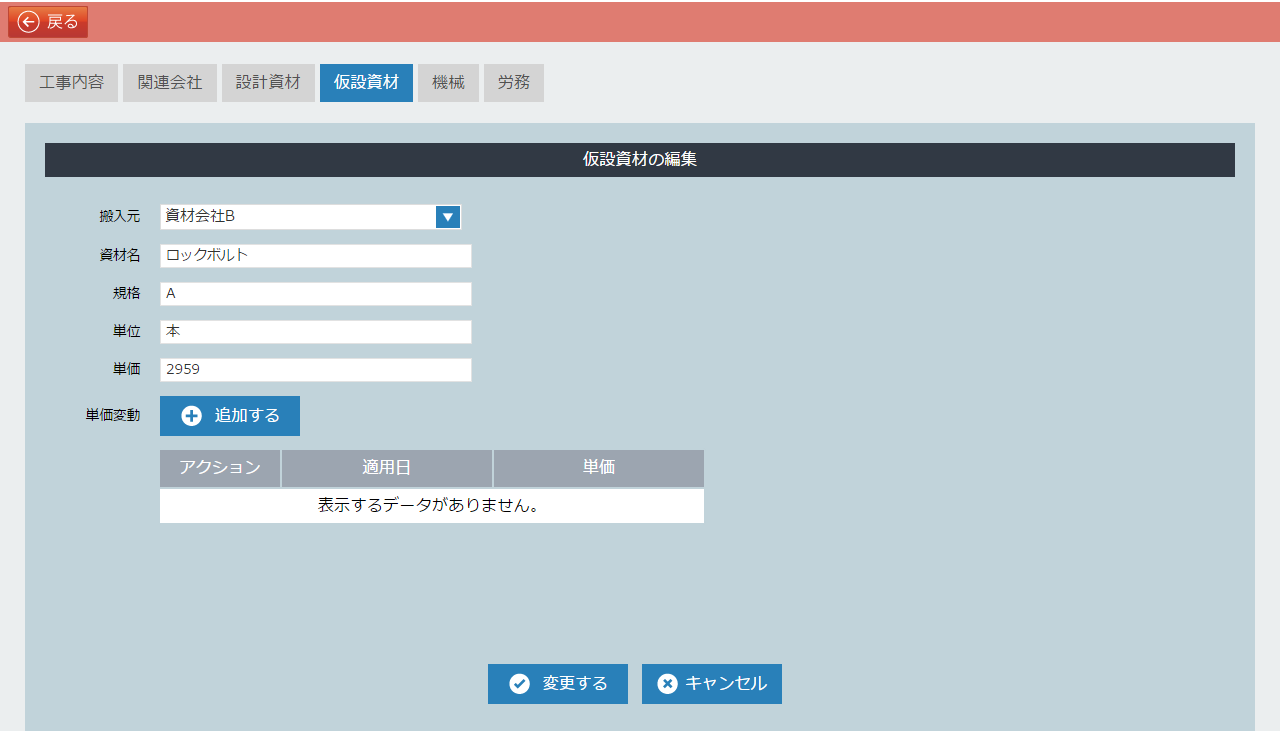Click the 単価 field showing 2959
The height and width of the screenshot is (731, 1281).
(x=316, y=370)
